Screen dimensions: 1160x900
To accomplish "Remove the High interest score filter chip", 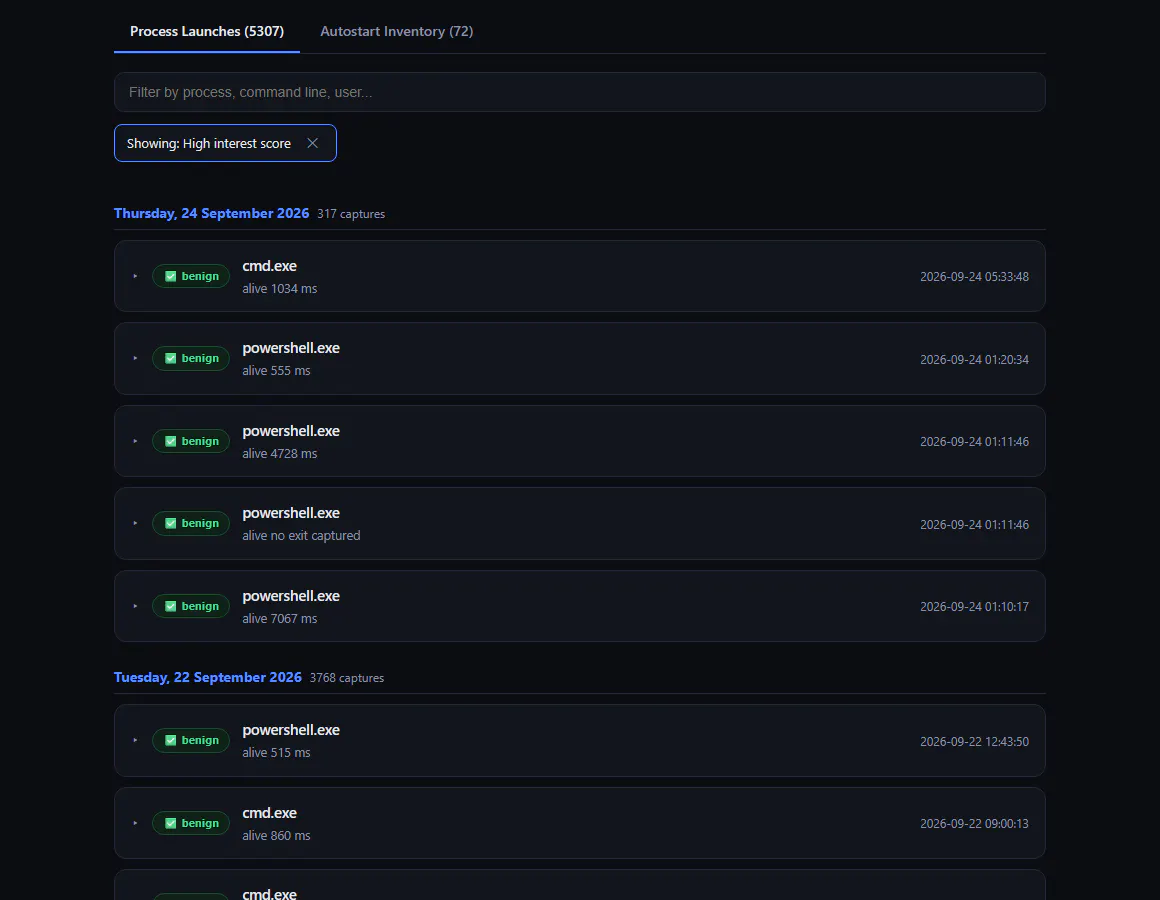I will tap(312, 143).
